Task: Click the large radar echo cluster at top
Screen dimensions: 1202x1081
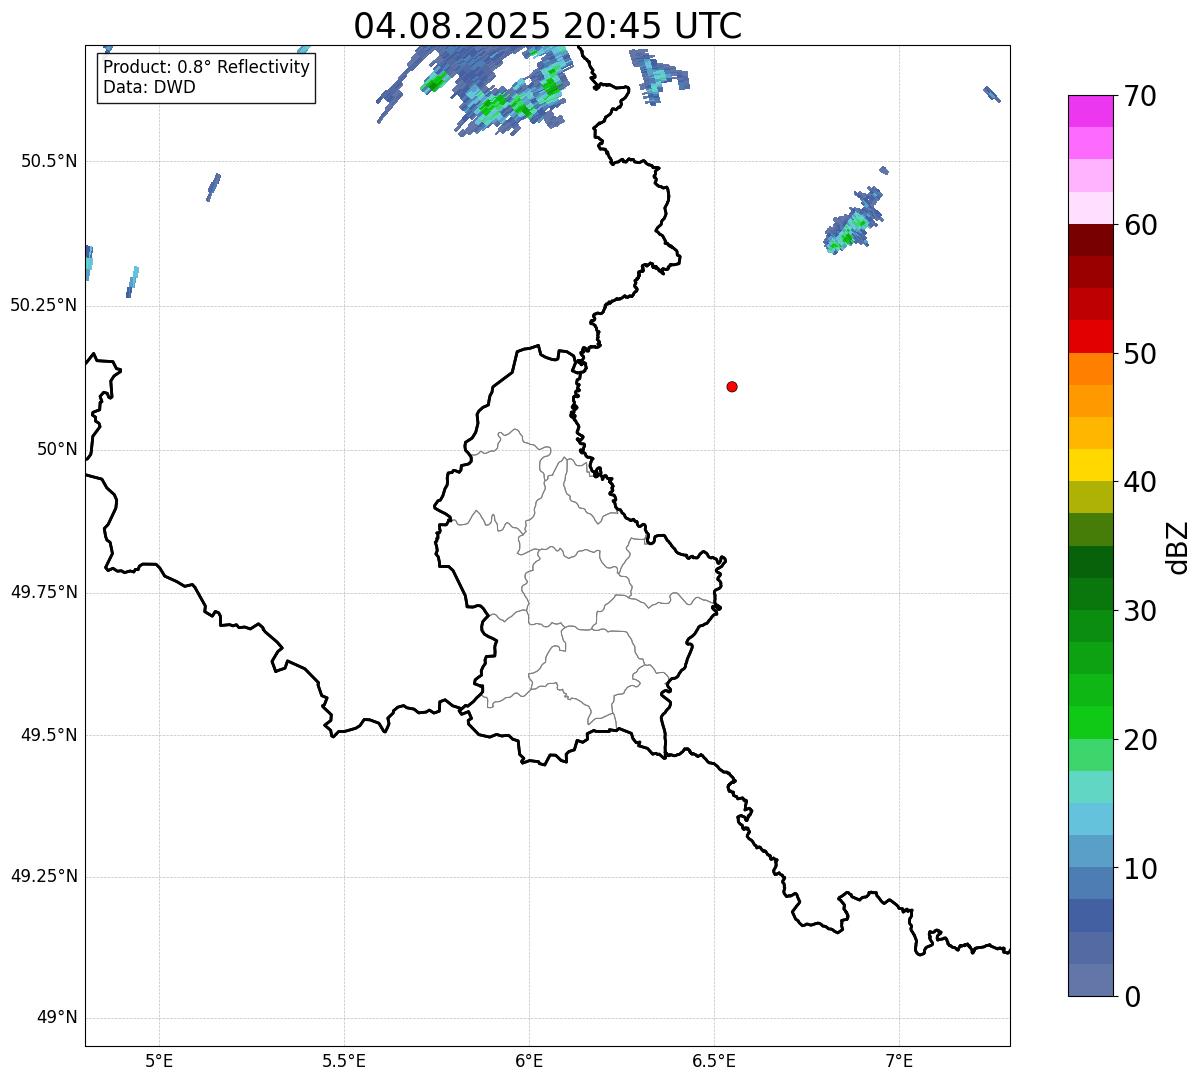Action: pyautogui.click(x=500, y=90)
